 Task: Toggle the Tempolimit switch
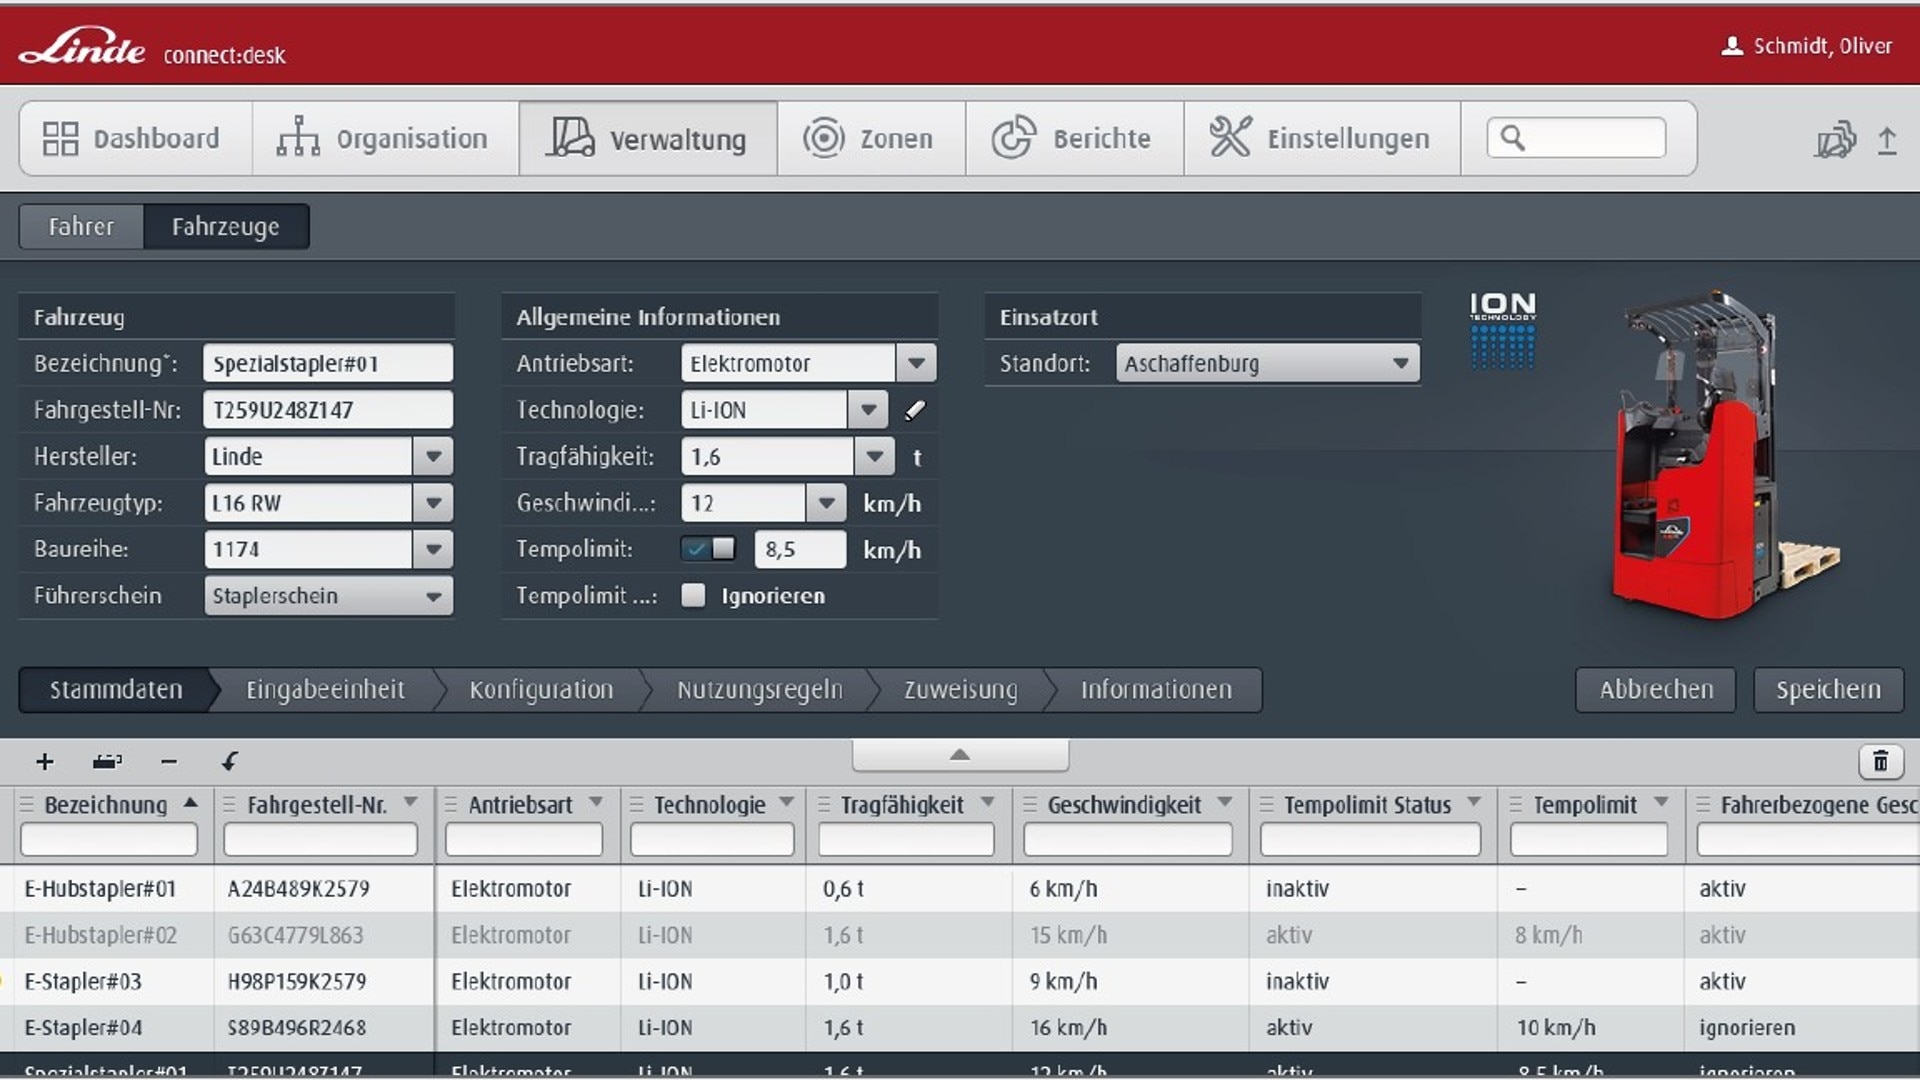707,549
